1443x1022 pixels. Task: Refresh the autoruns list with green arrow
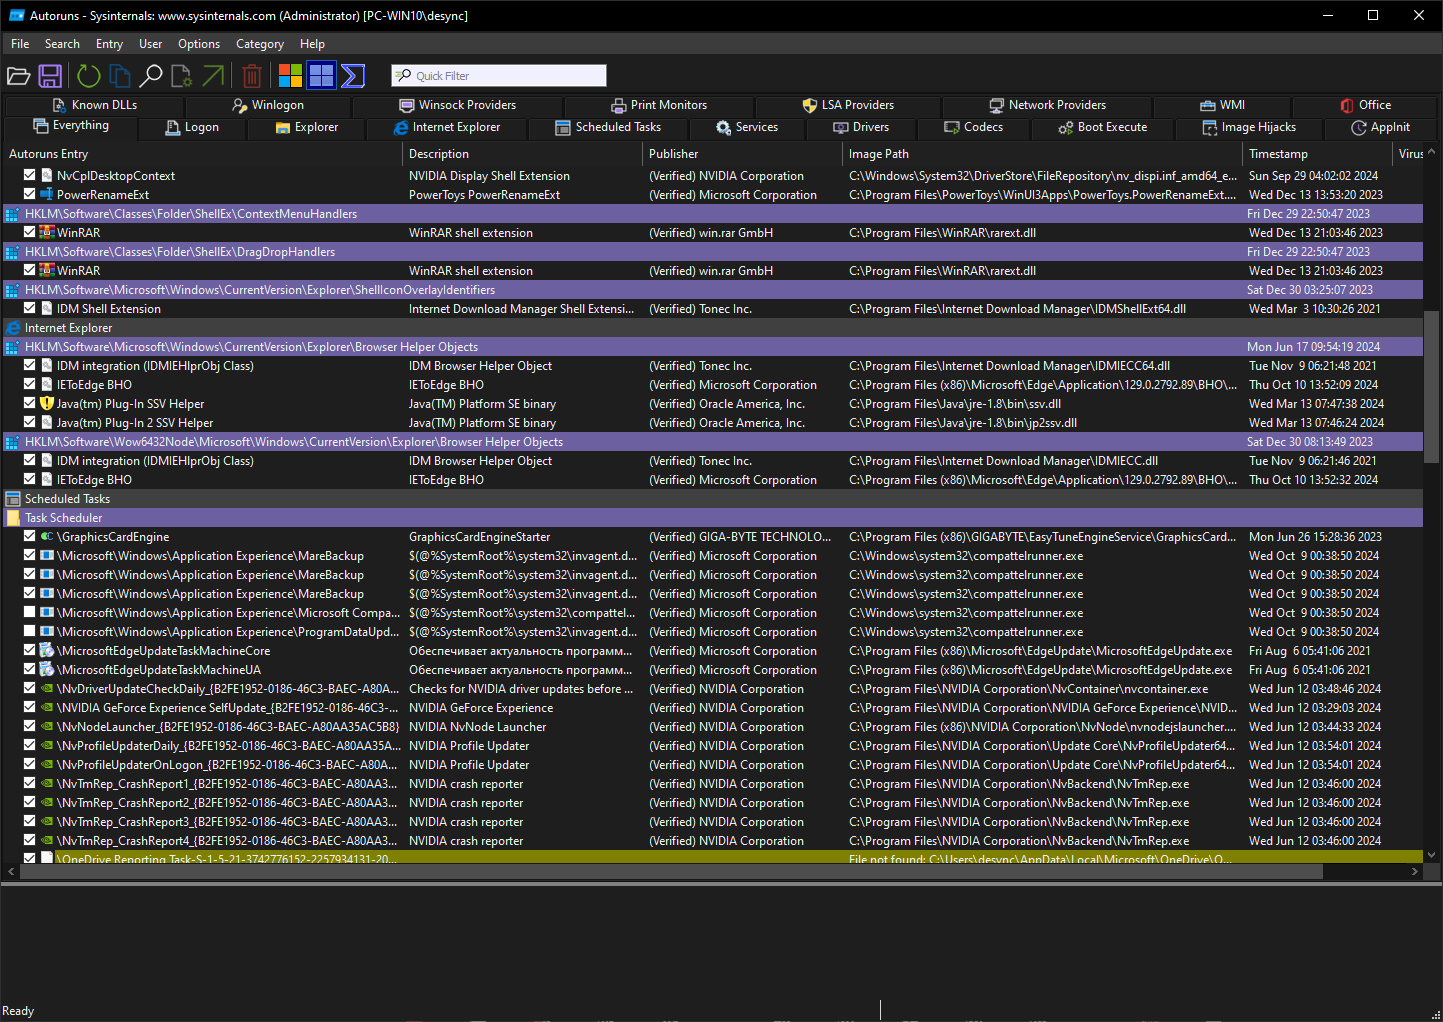pos(89,76)
